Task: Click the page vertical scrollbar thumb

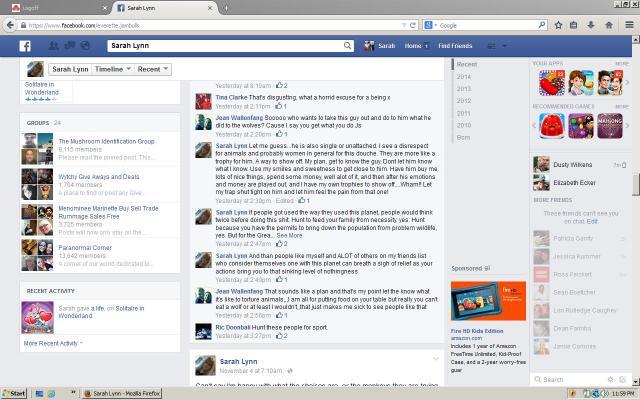Action: click(636, 184)
